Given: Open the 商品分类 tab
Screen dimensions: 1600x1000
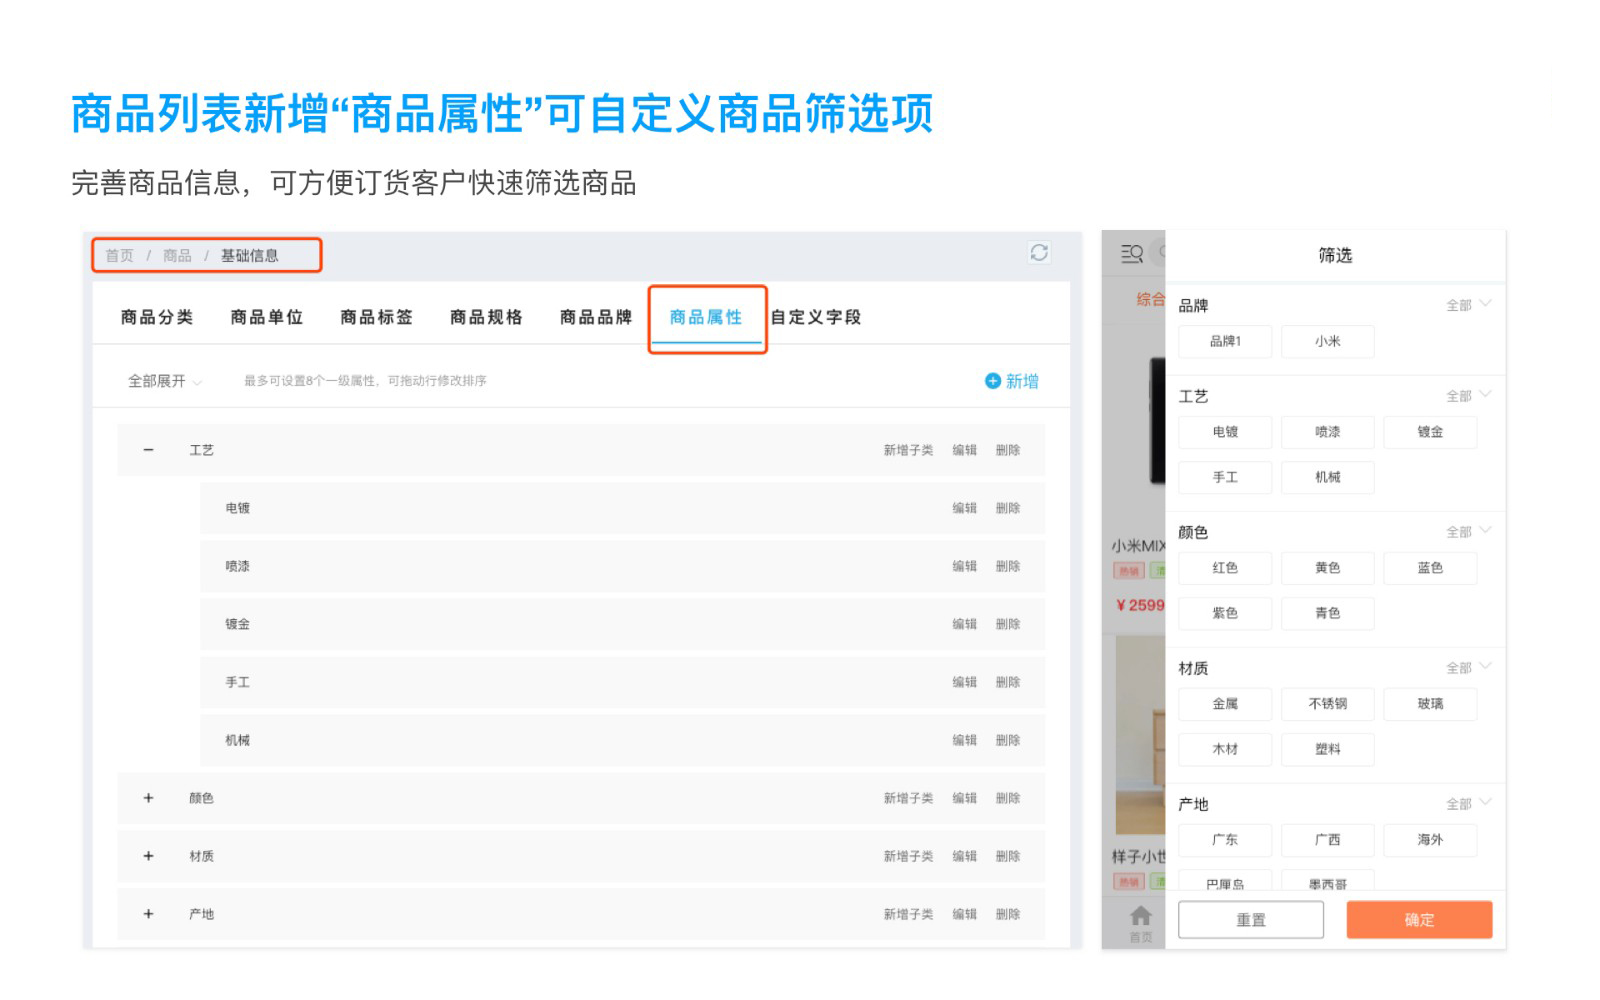Looking at the screenshot, I should pos(157,317).
